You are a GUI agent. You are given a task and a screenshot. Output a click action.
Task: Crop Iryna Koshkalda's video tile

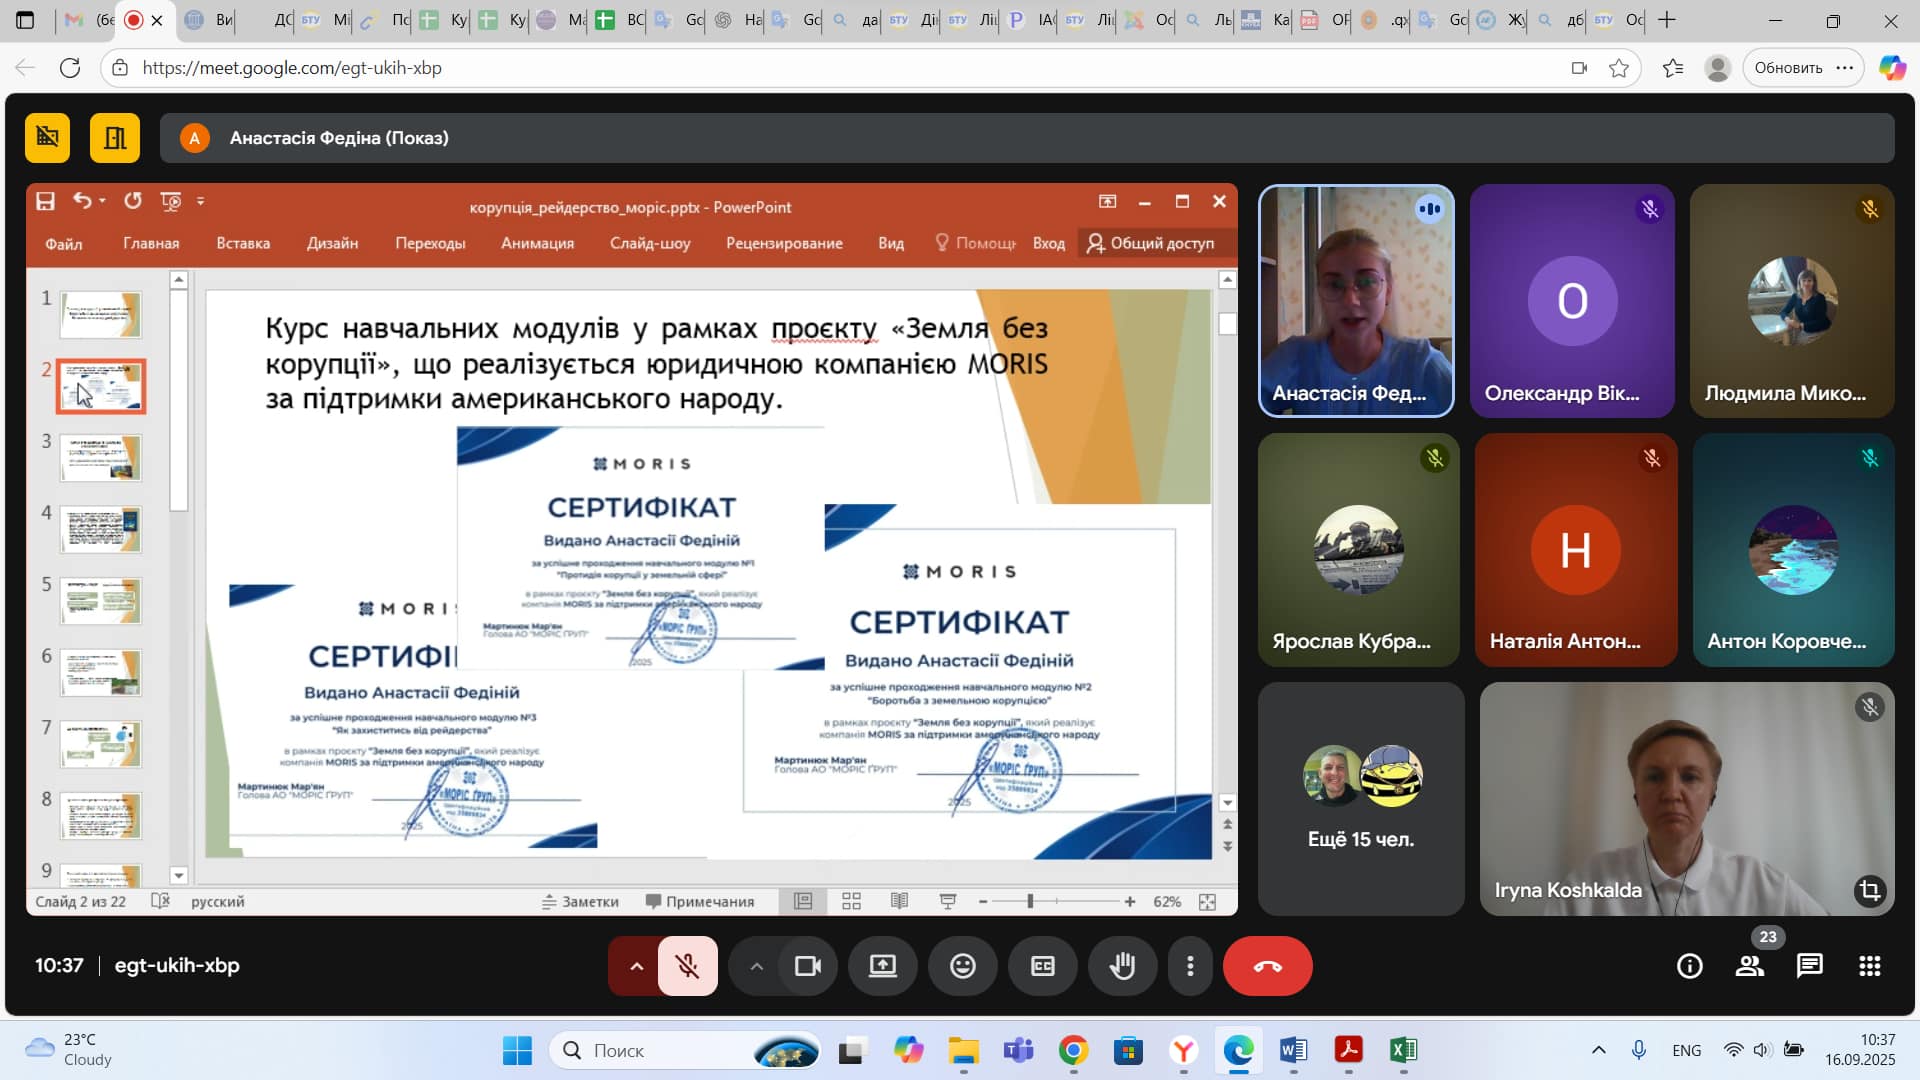(x=1870, y=890)
